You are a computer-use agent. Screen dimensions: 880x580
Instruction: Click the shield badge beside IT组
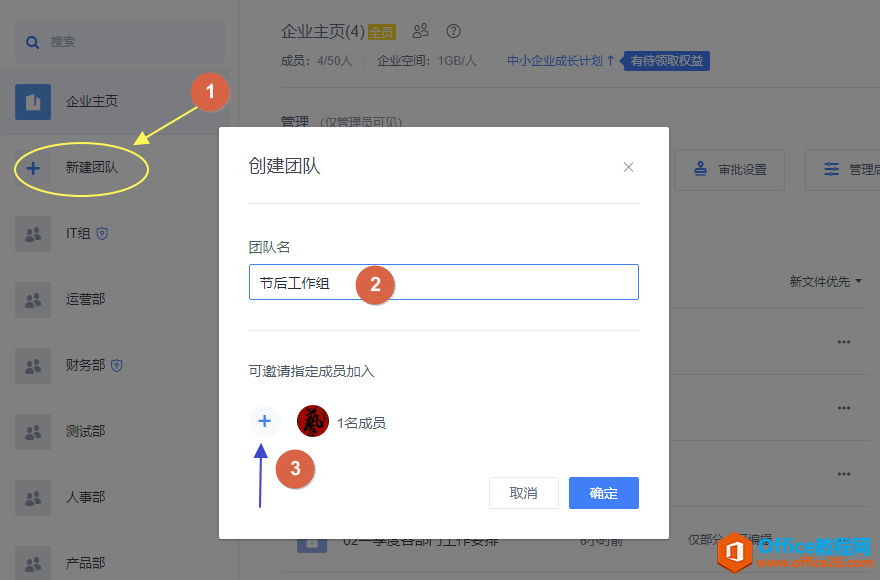(102, 234)
